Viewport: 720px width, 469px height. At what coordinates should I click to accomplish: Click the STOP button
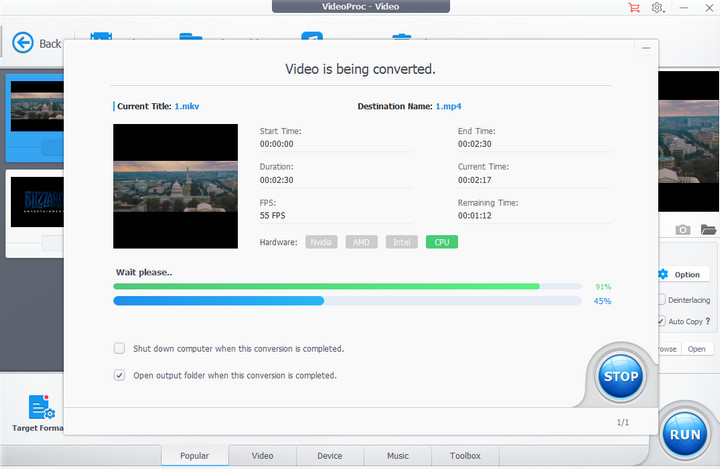pos(621,376)
